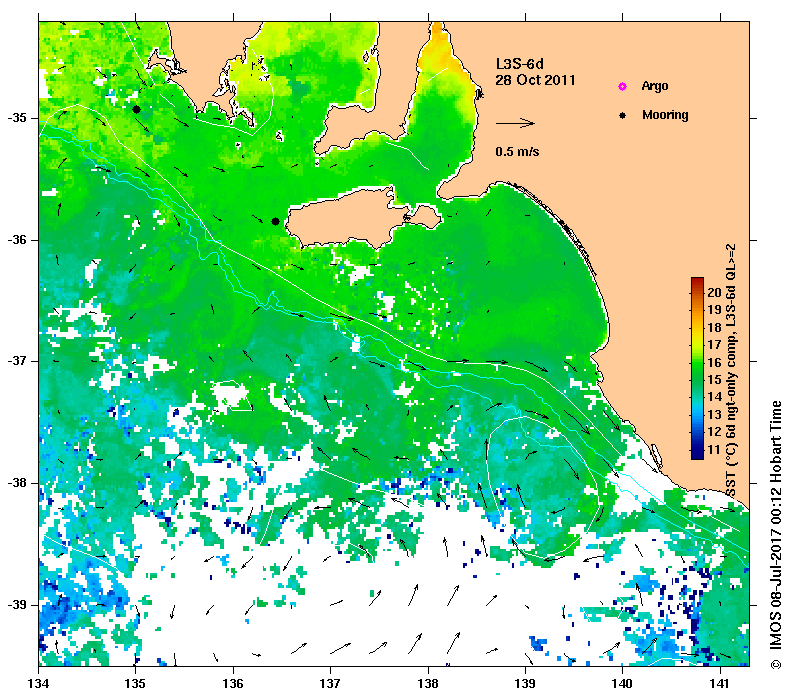
Task: Click the color bar value '14'
Action: (714, 397)
